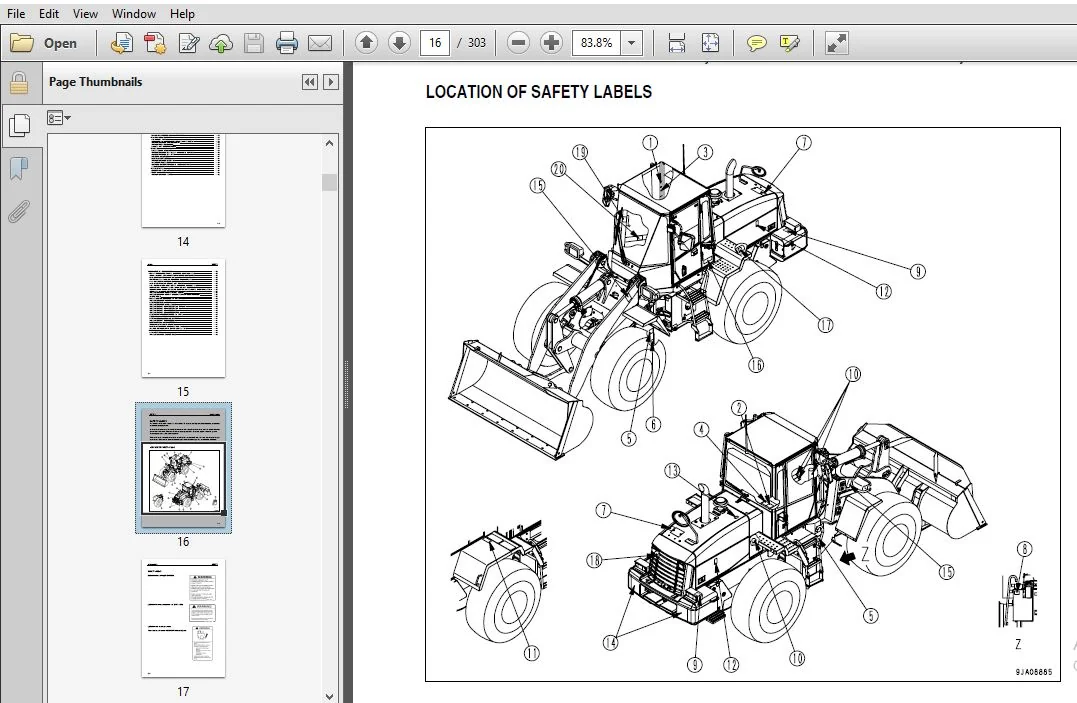Click thumbnail scrollbar up arrow
The height and width of the screenshot is (703, 1077).
coord(330,143)
